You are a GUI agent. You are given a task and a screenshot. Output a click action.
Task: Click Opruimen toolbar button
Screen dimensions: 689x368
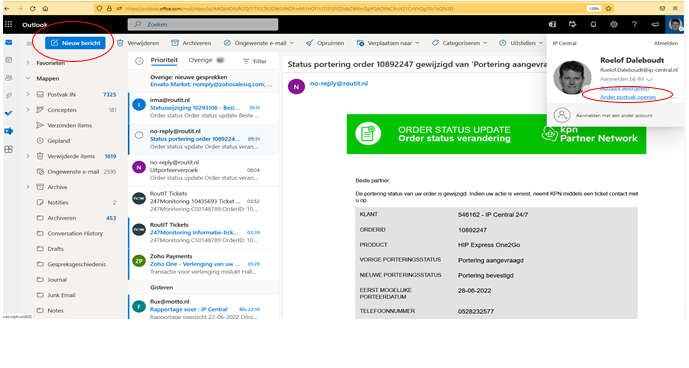click(x=325, y=43)
